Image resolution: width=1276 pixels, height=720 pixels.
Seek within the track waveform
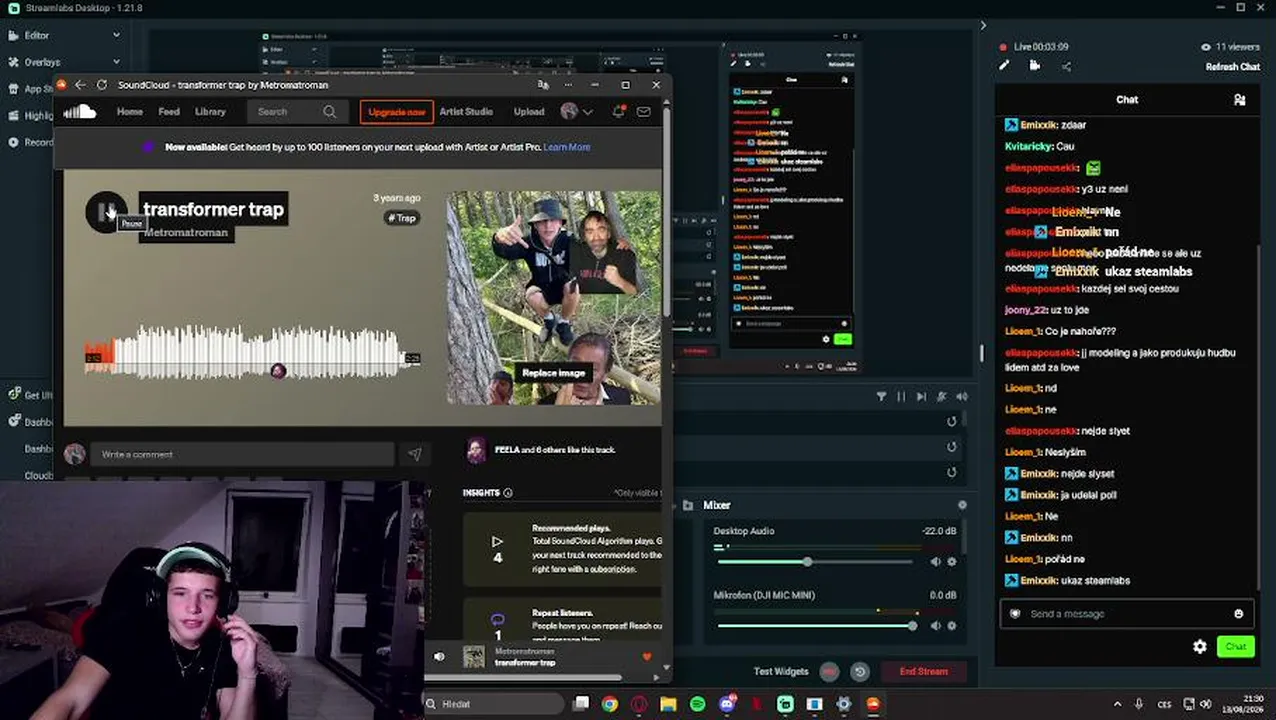[253, 352]
